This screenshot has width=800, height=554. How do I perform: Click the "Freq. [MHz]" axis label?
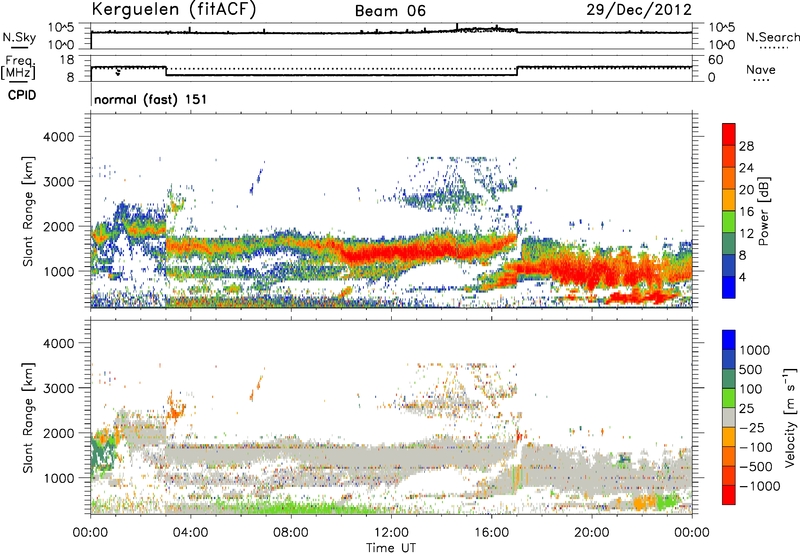pos(18,68)
